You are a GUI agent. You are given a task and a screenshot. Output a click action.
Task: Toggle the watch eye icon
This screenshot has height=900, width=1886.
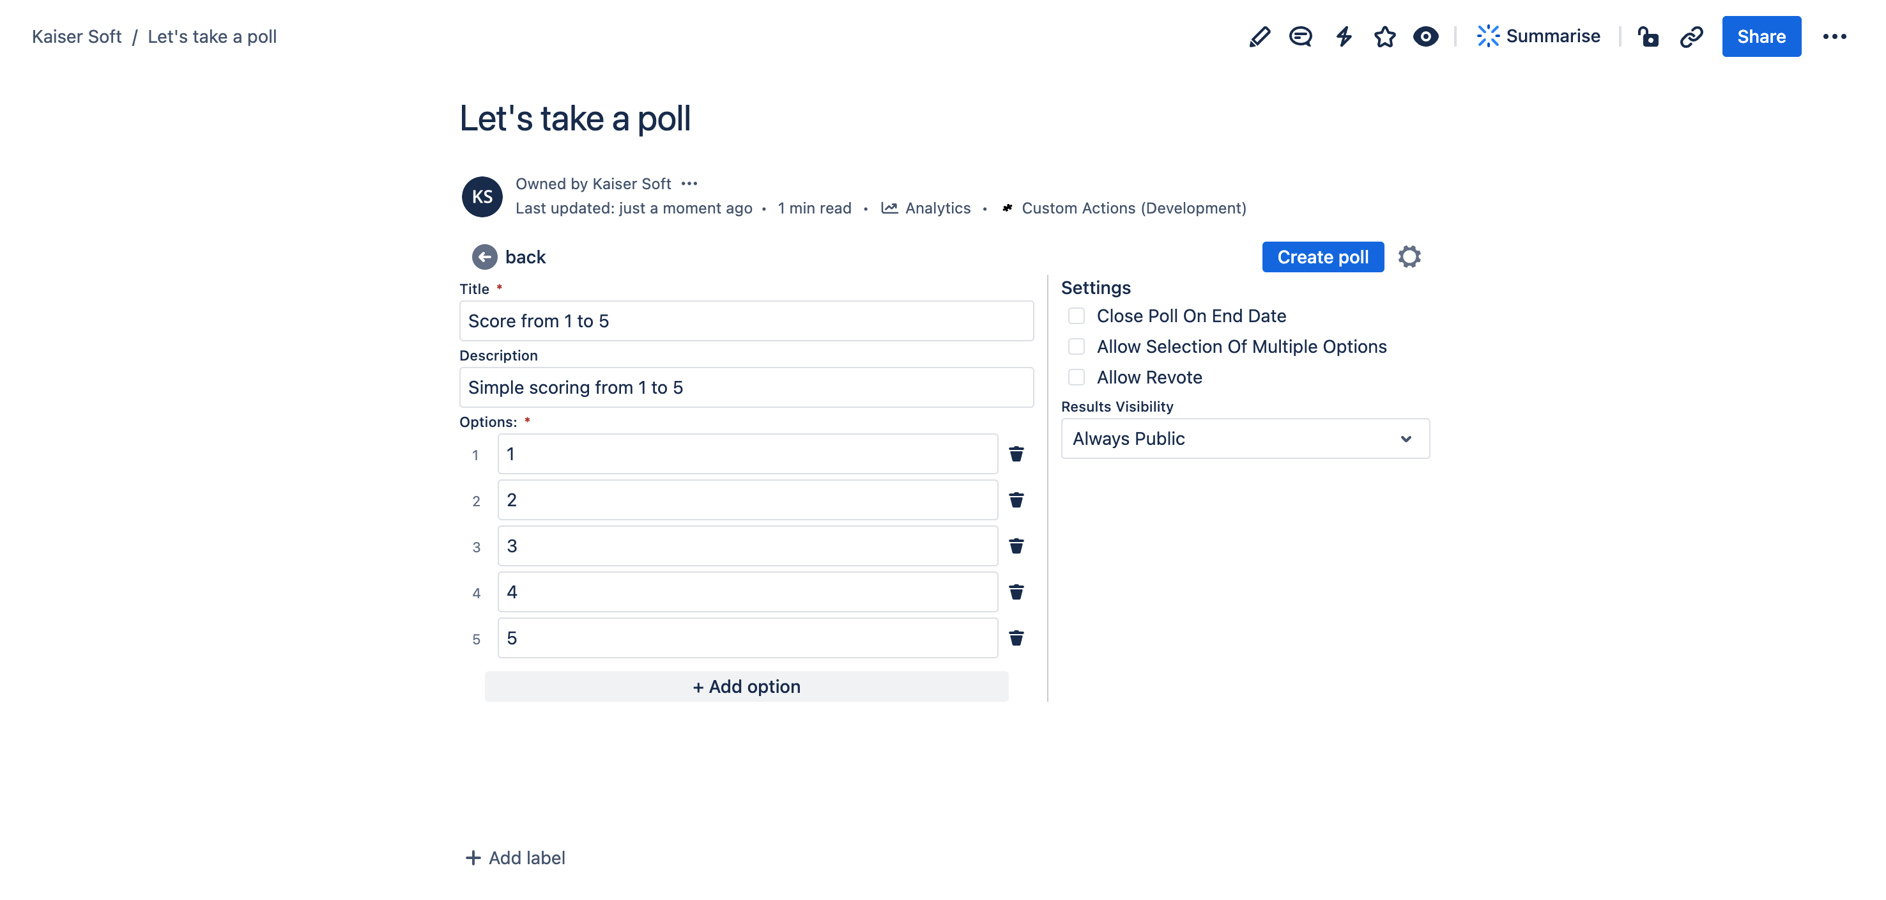(x=1426, y=37)
